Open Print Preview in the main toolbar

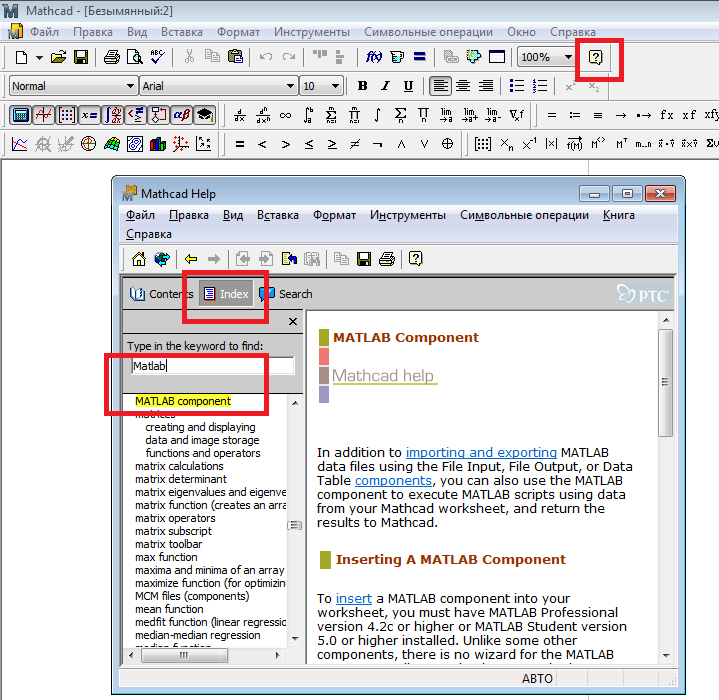(x=135, y=57)
